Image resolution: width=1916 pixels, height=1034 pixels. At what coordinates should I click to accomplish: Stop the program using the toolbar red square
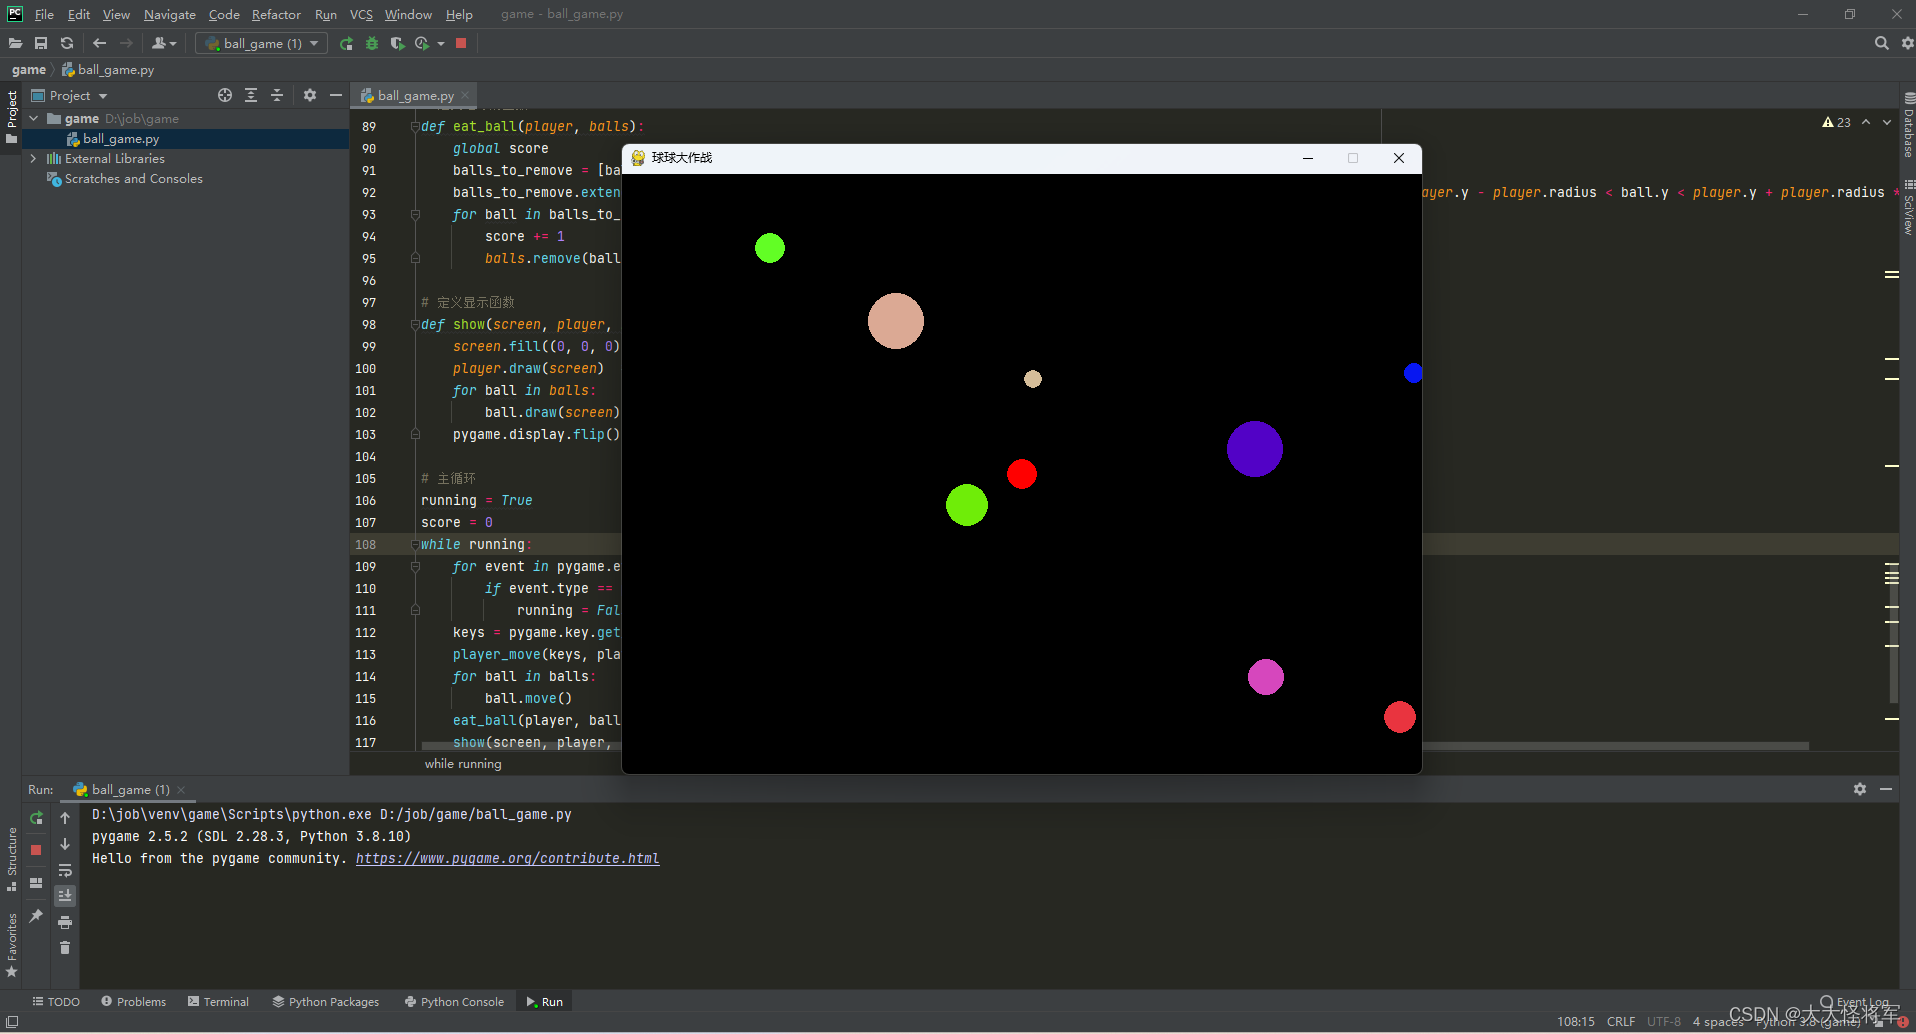tap(461, 43)
